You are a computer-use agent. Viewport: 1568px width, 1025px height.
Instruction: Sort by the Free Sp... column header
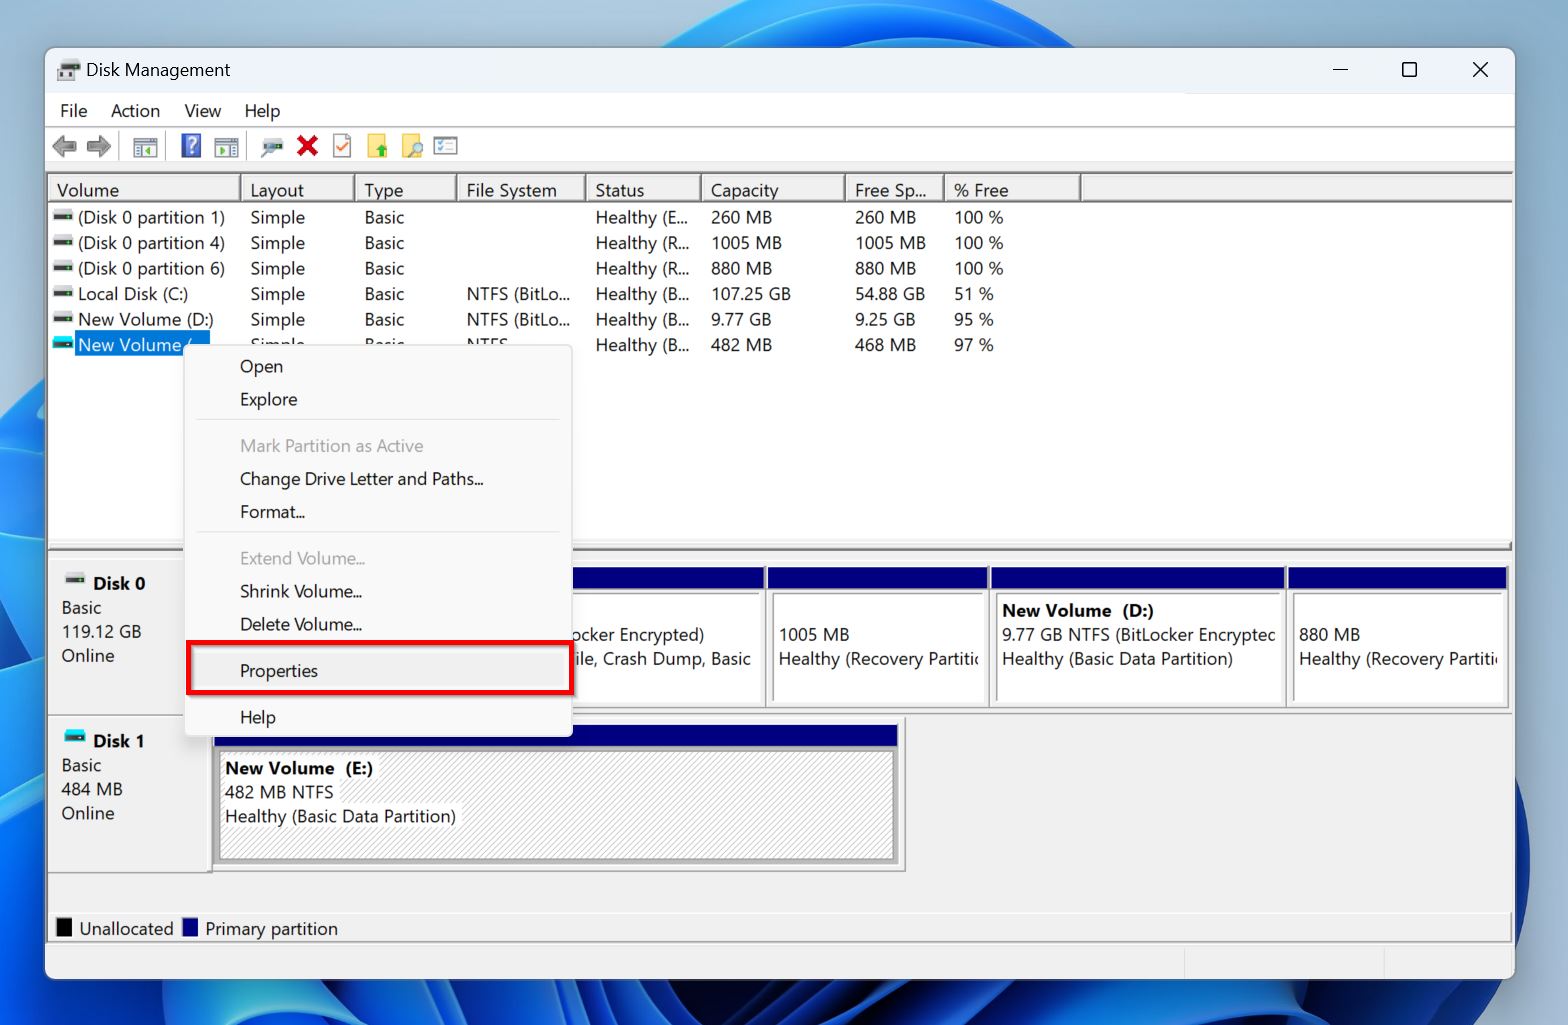point(894,190)
